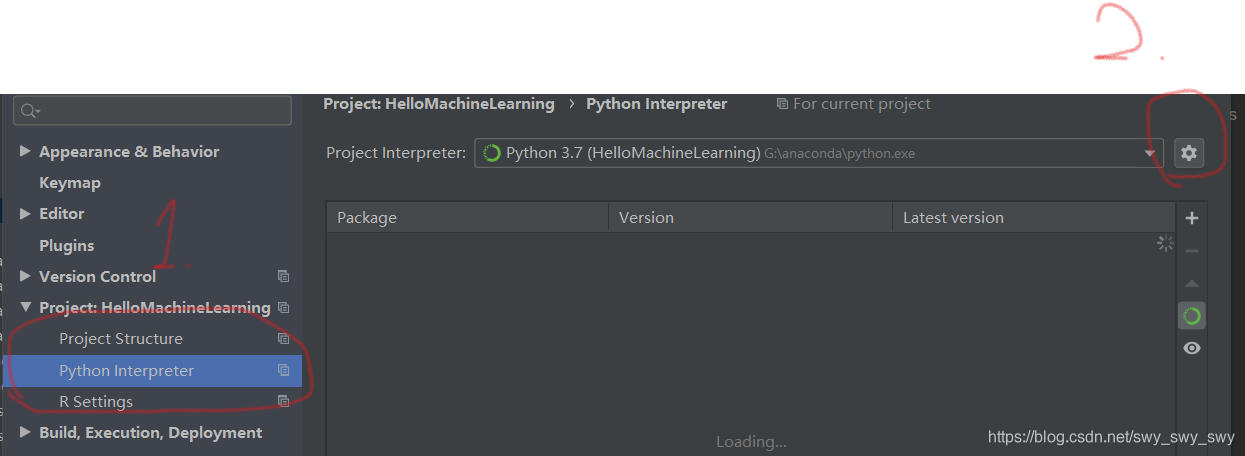Image resolution: width=1245 pixels, height=456 pixels.
Task: Click project-level icon beside Version Control
Action: [283, 276]
